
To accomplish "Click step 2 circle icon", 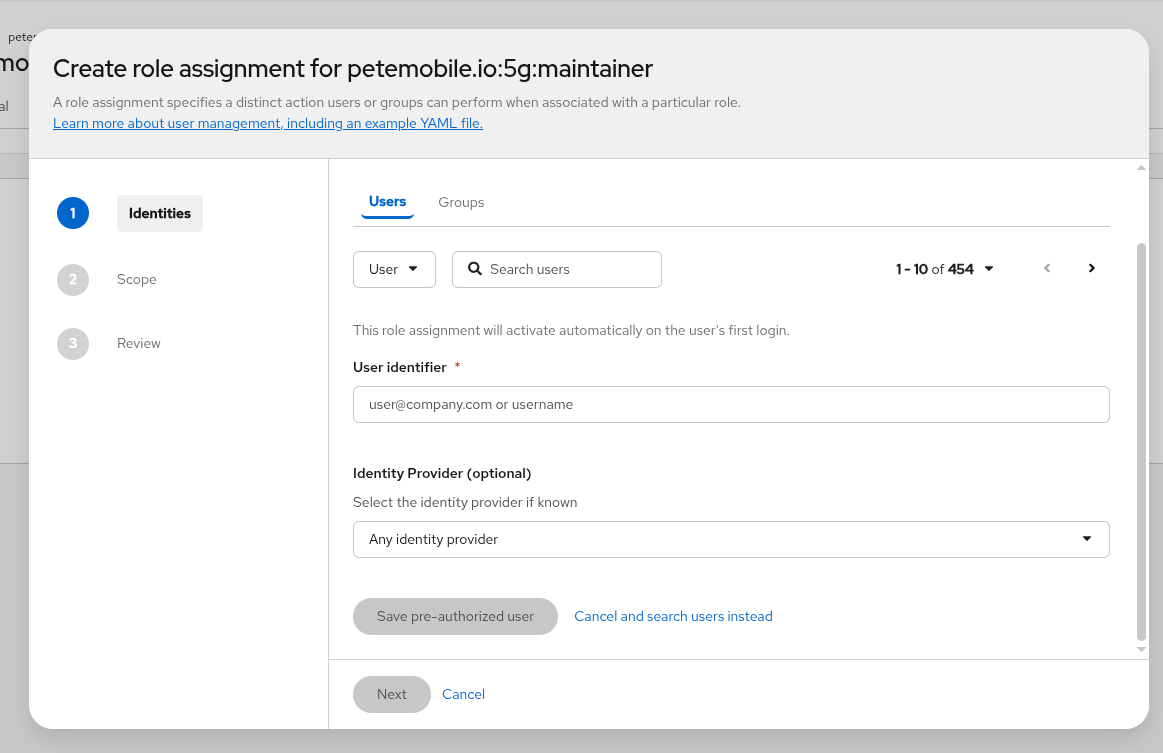I will tap(73, 279).
